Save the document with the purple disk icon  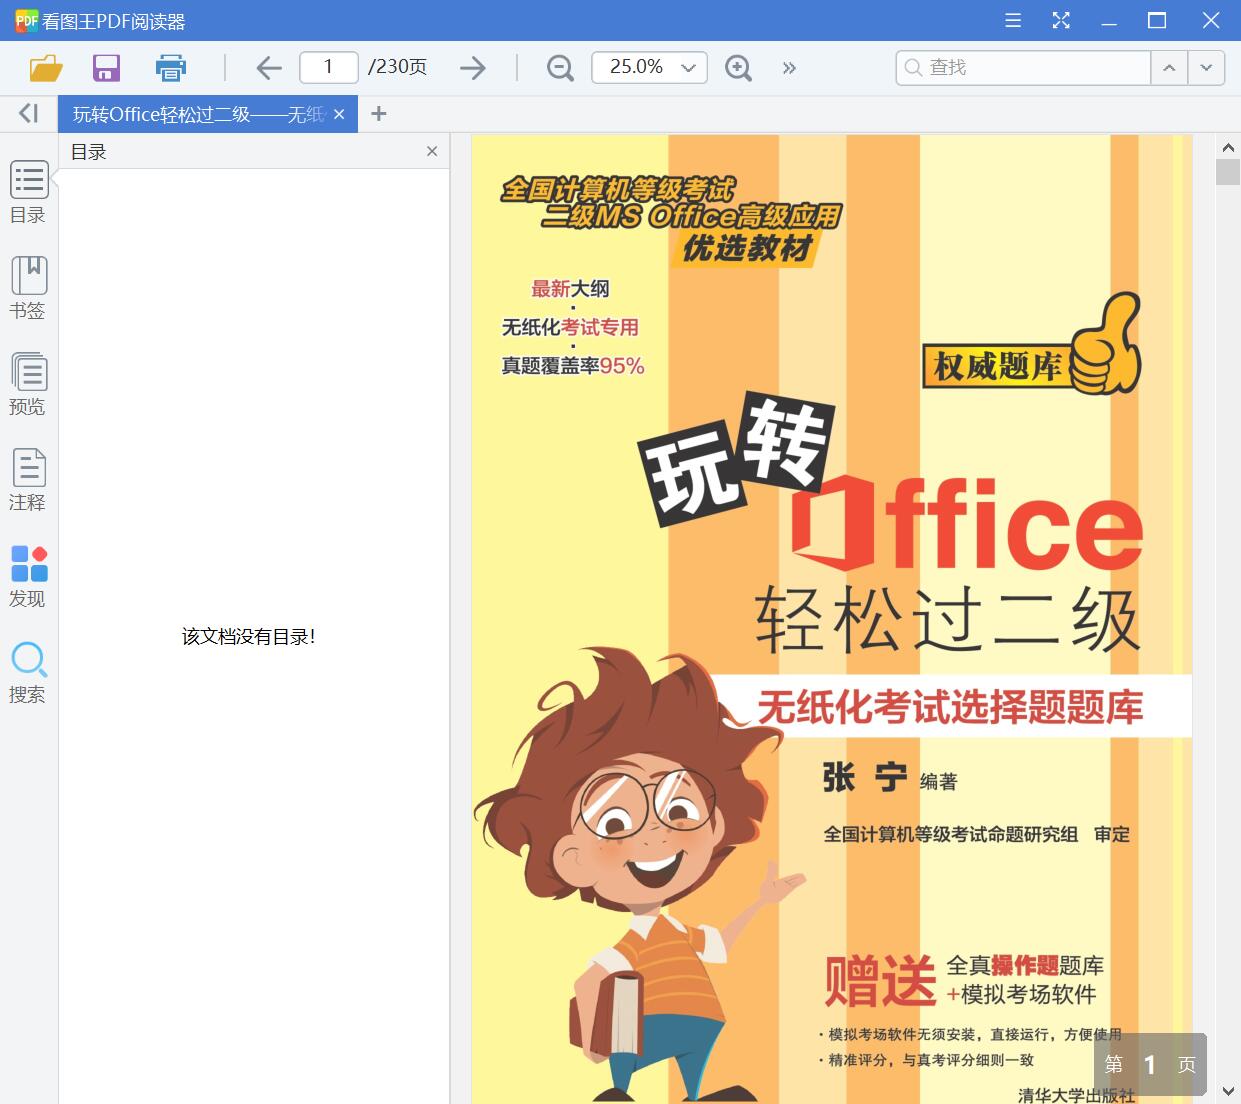[x=106, y=68]
